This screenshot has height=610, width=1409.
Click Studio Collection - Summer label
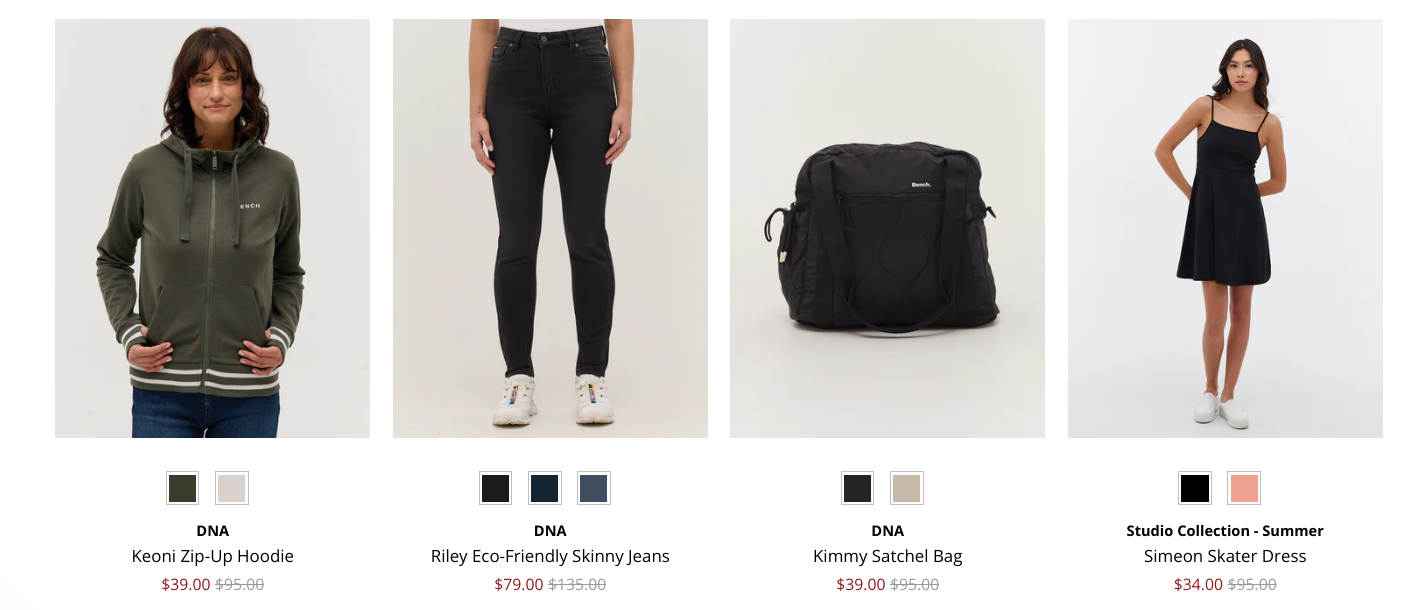(1225, 531)
